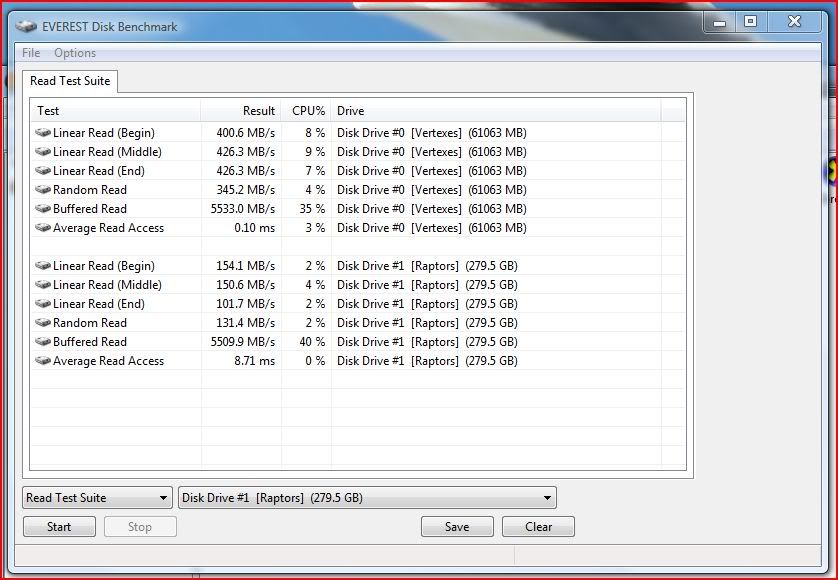Image resolution: width=838 pixels, height=580 pixels.
Task: Select the 345.2 MB/s Random Read result
Action: (x=246, y=190)
